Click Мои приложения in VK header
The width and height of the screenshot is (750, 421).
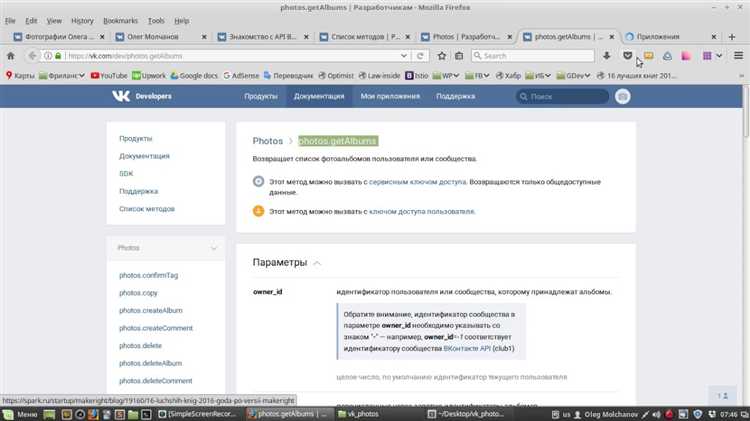click(x=390, y=96)
